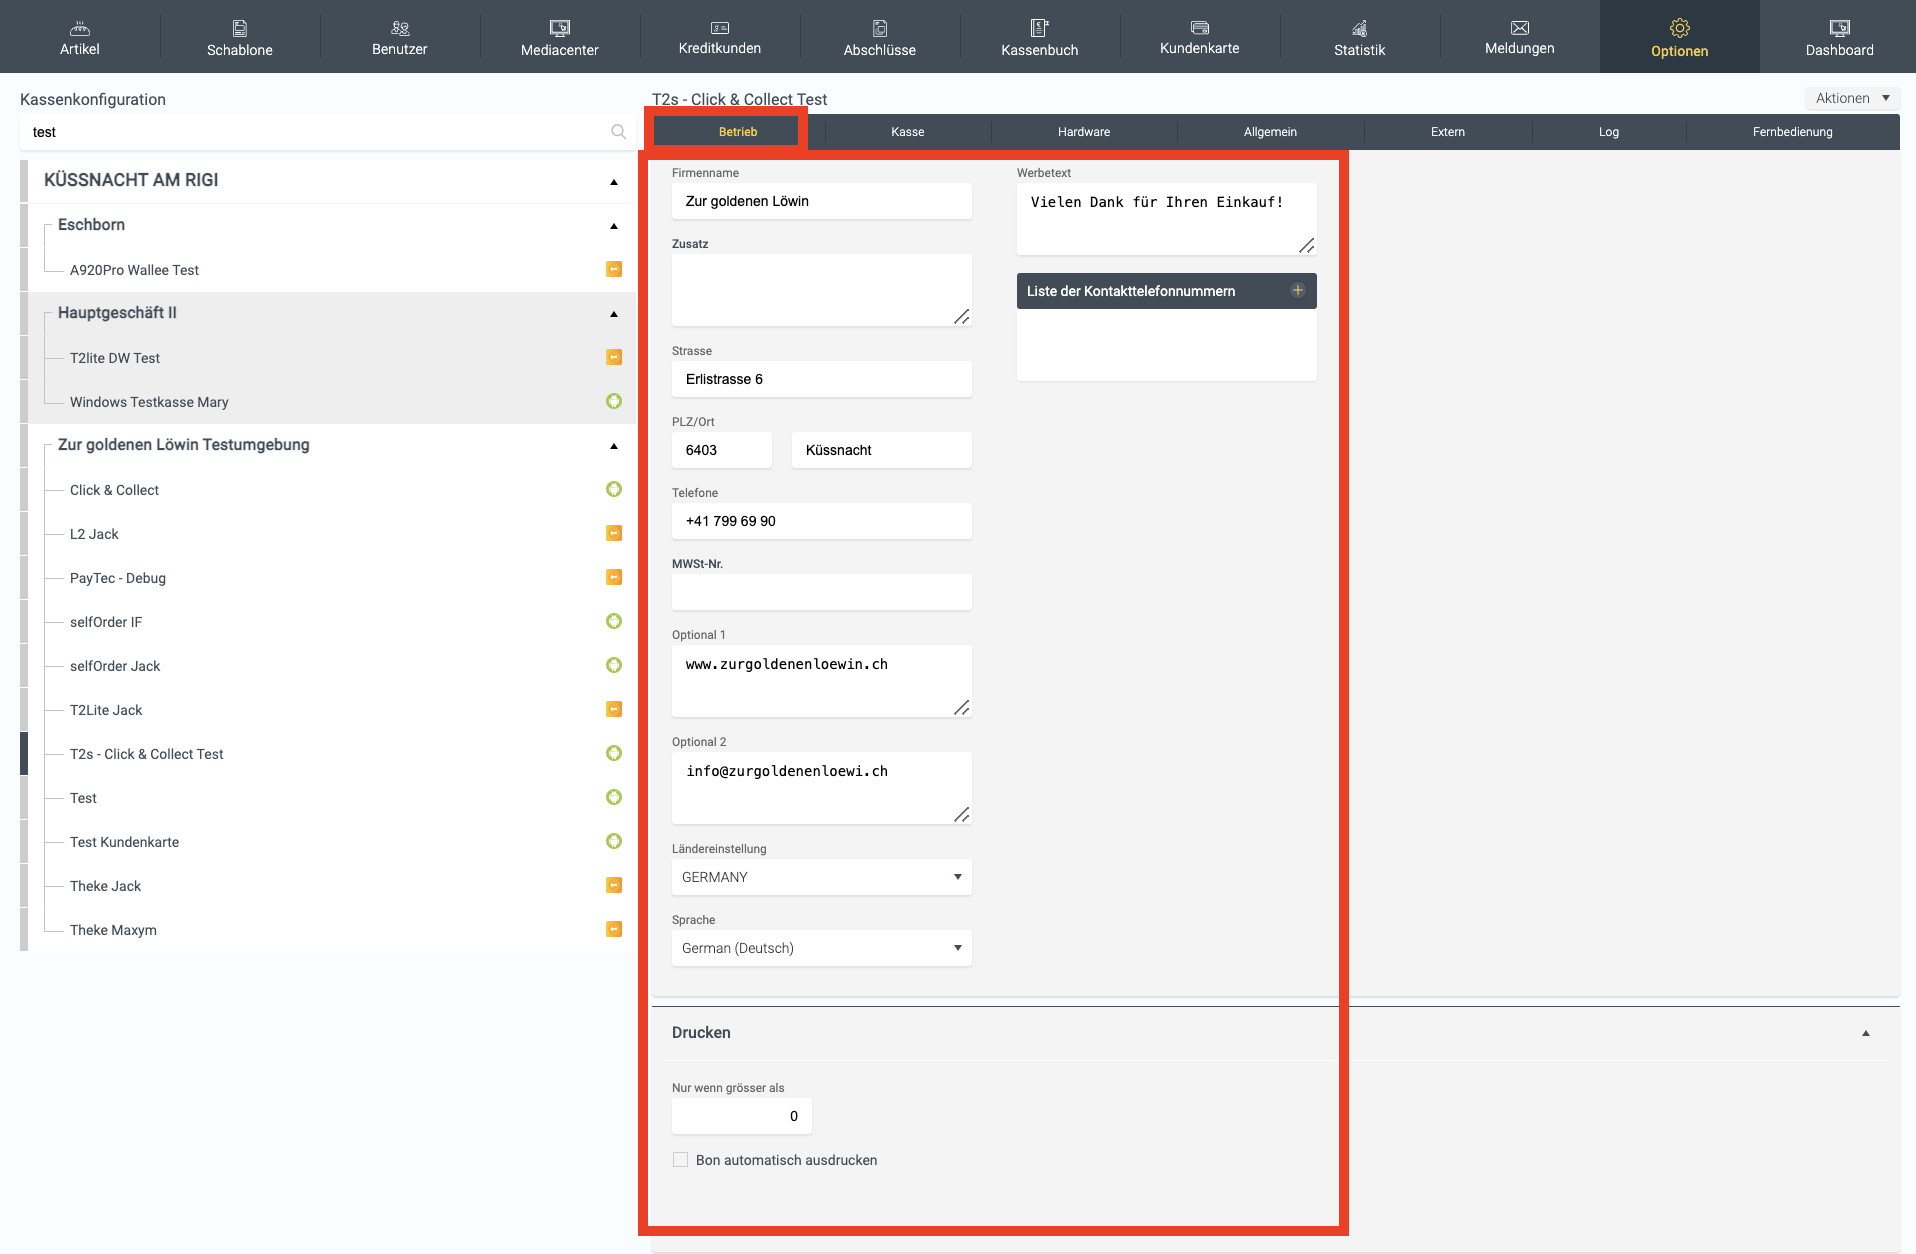Switch to the Fernbedienung tab
This screenshot has height=1254, width=1916.
(1791, 132)
